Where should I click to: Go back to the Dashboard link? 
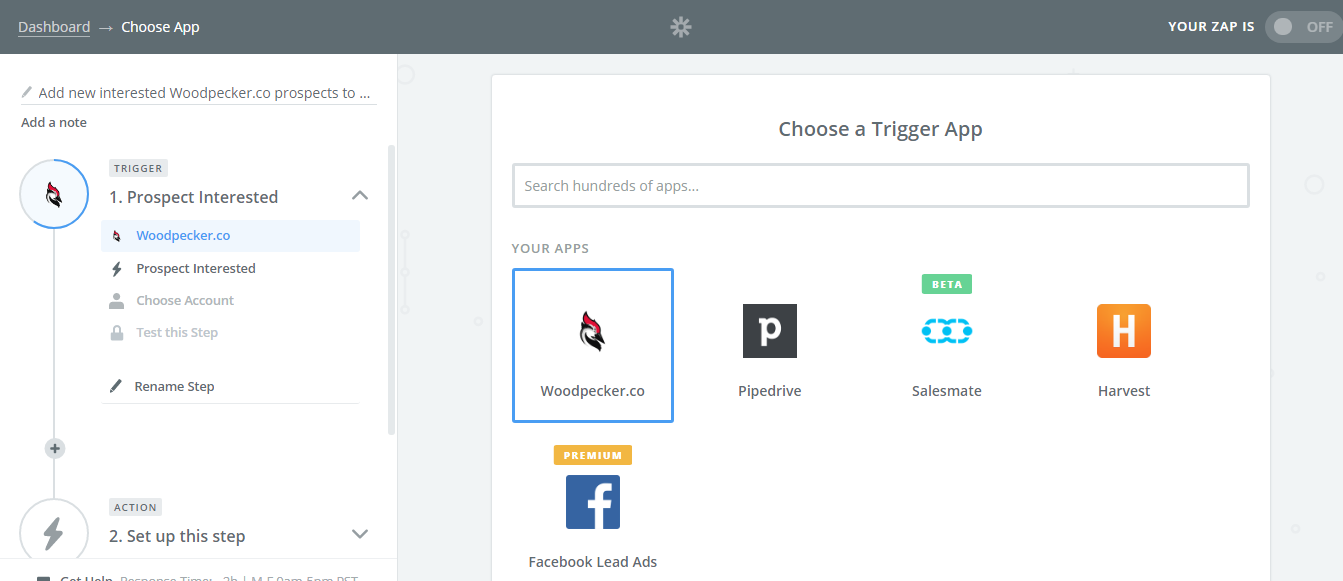click(x=54, y=27)
